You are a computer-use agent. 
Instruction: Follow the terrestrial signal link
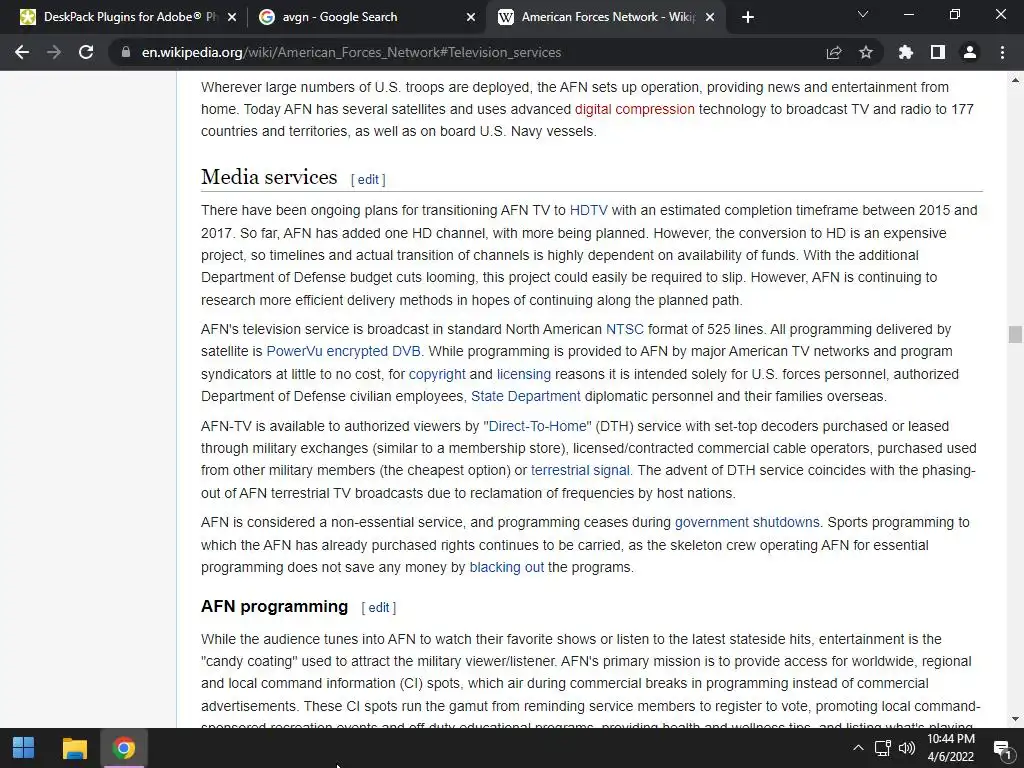click(581, 470)
